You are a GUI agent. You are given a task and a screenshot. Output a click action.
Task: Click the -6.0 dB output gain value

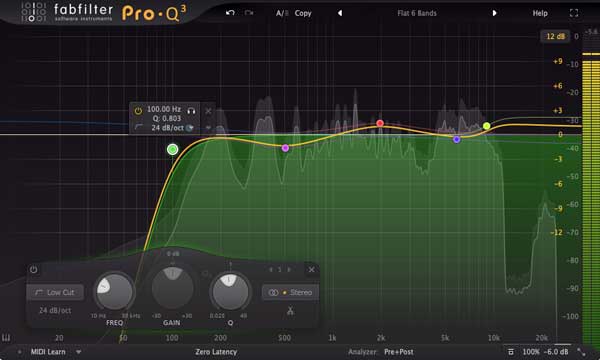click(x=556, y=352)
